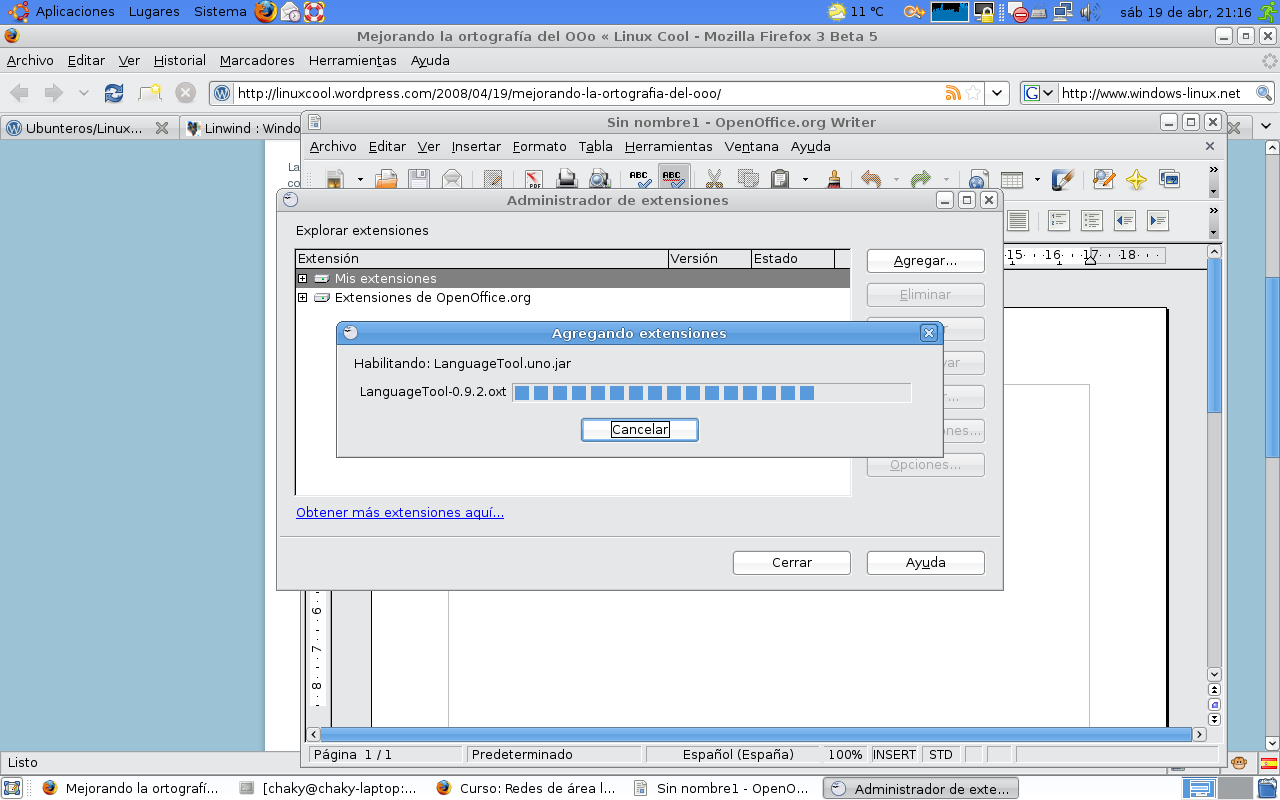1280x800 pixels.
Task: Toggle Firefox bookmark star in URL bar
Action: click(x=973, y=93)
